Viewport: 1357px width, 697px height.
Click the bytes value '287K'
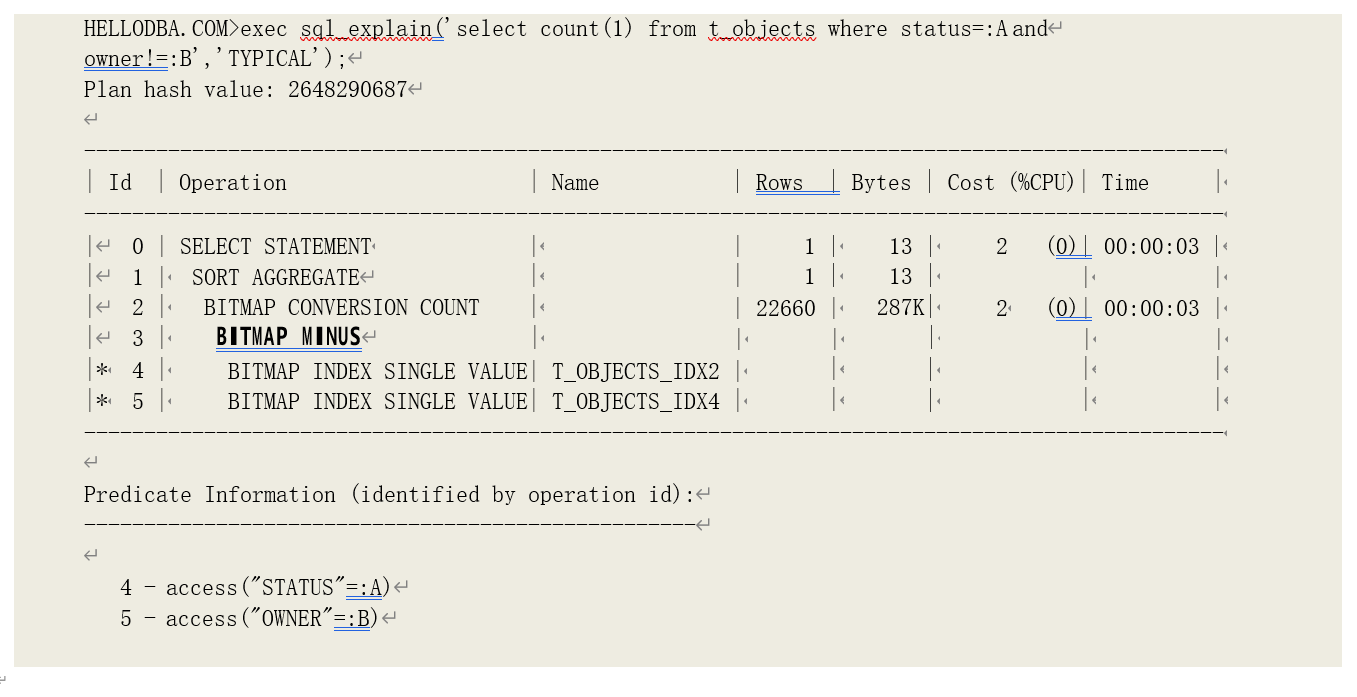[902, 307]
